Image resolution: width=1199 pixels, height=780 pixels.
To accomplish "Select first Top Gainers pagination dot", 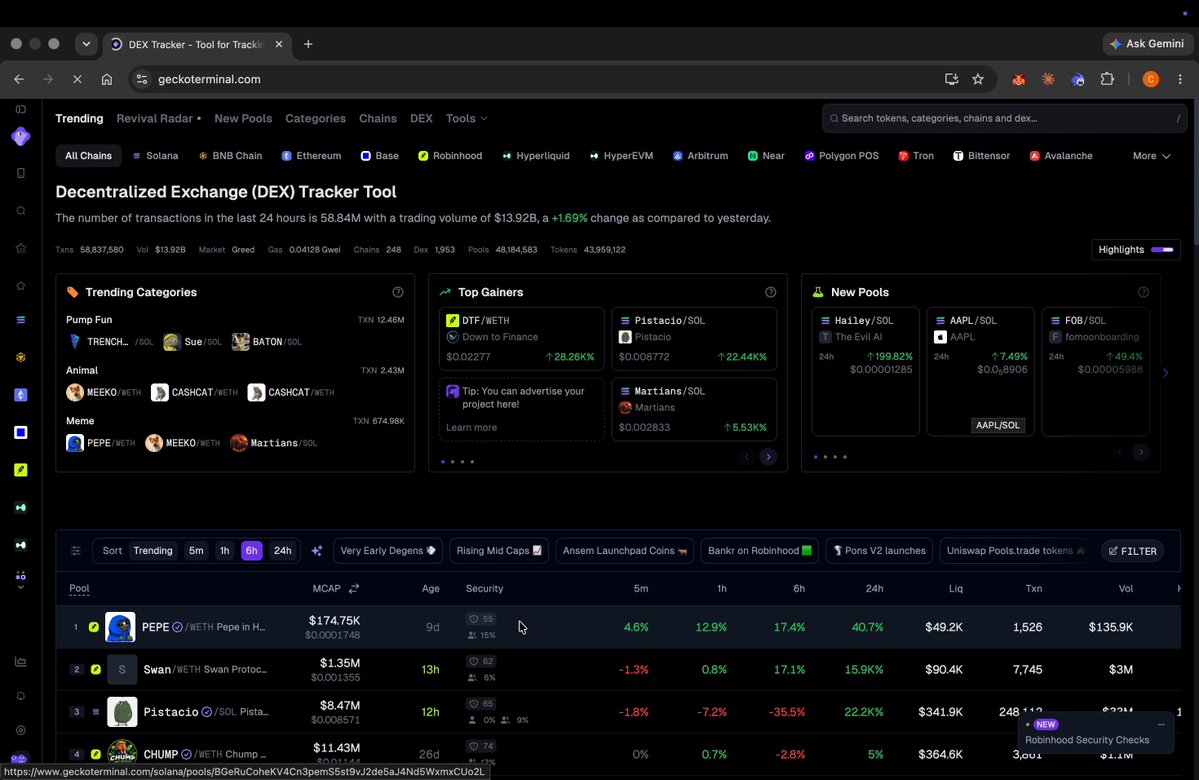I will tap(443, 462).
